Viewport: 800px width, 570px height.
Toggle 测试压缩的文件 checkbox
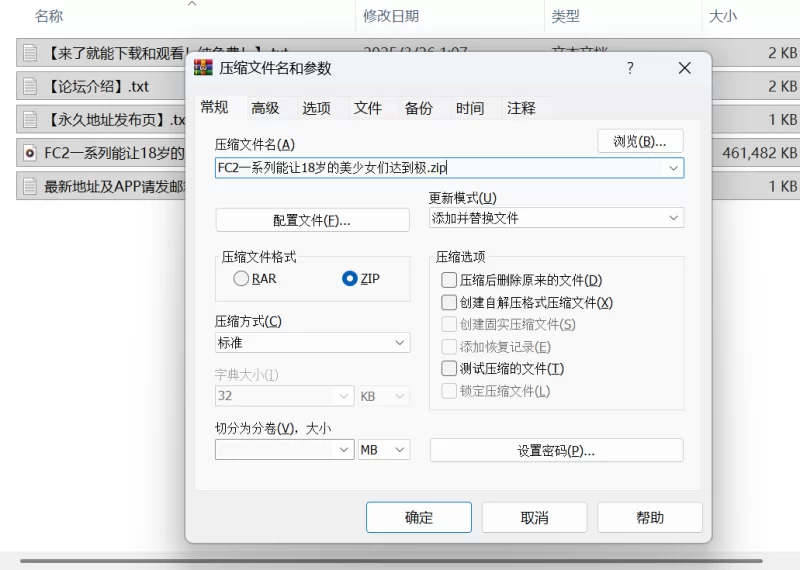coord(449,368)
